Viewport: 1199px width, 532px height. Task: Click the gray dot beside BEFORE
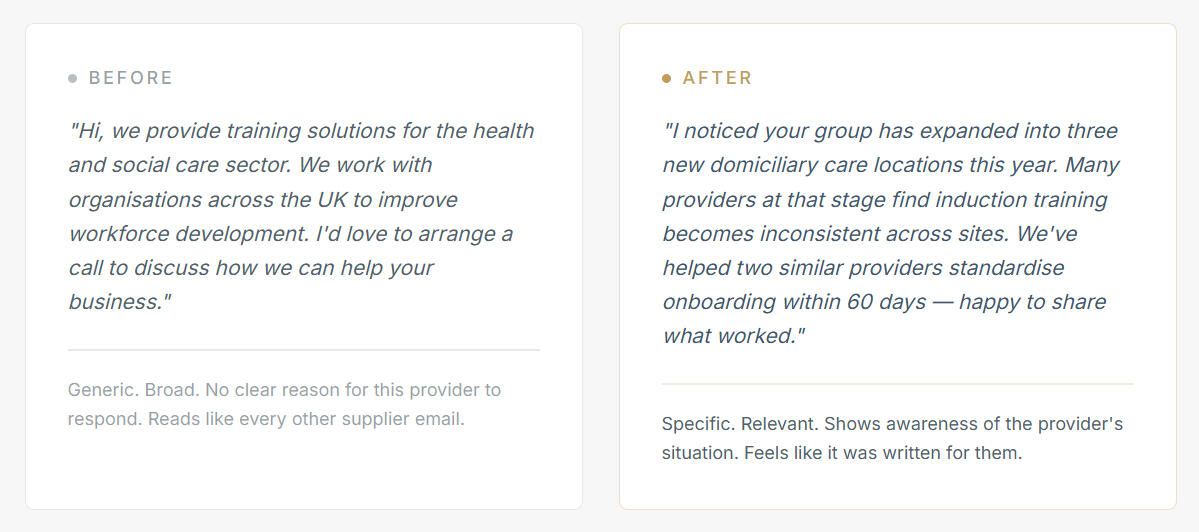[x=73, y=78]
